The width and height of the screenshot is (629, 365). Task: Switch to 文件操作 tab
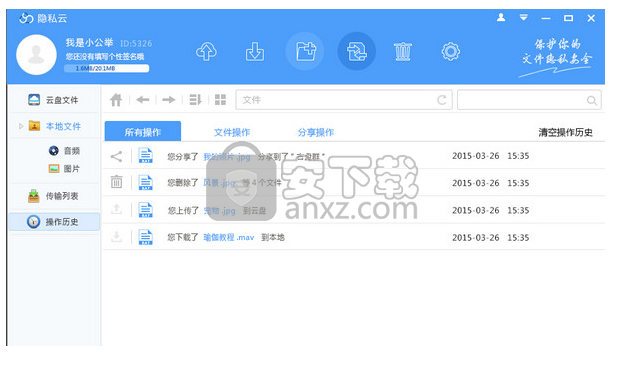[x=232, y=132]
